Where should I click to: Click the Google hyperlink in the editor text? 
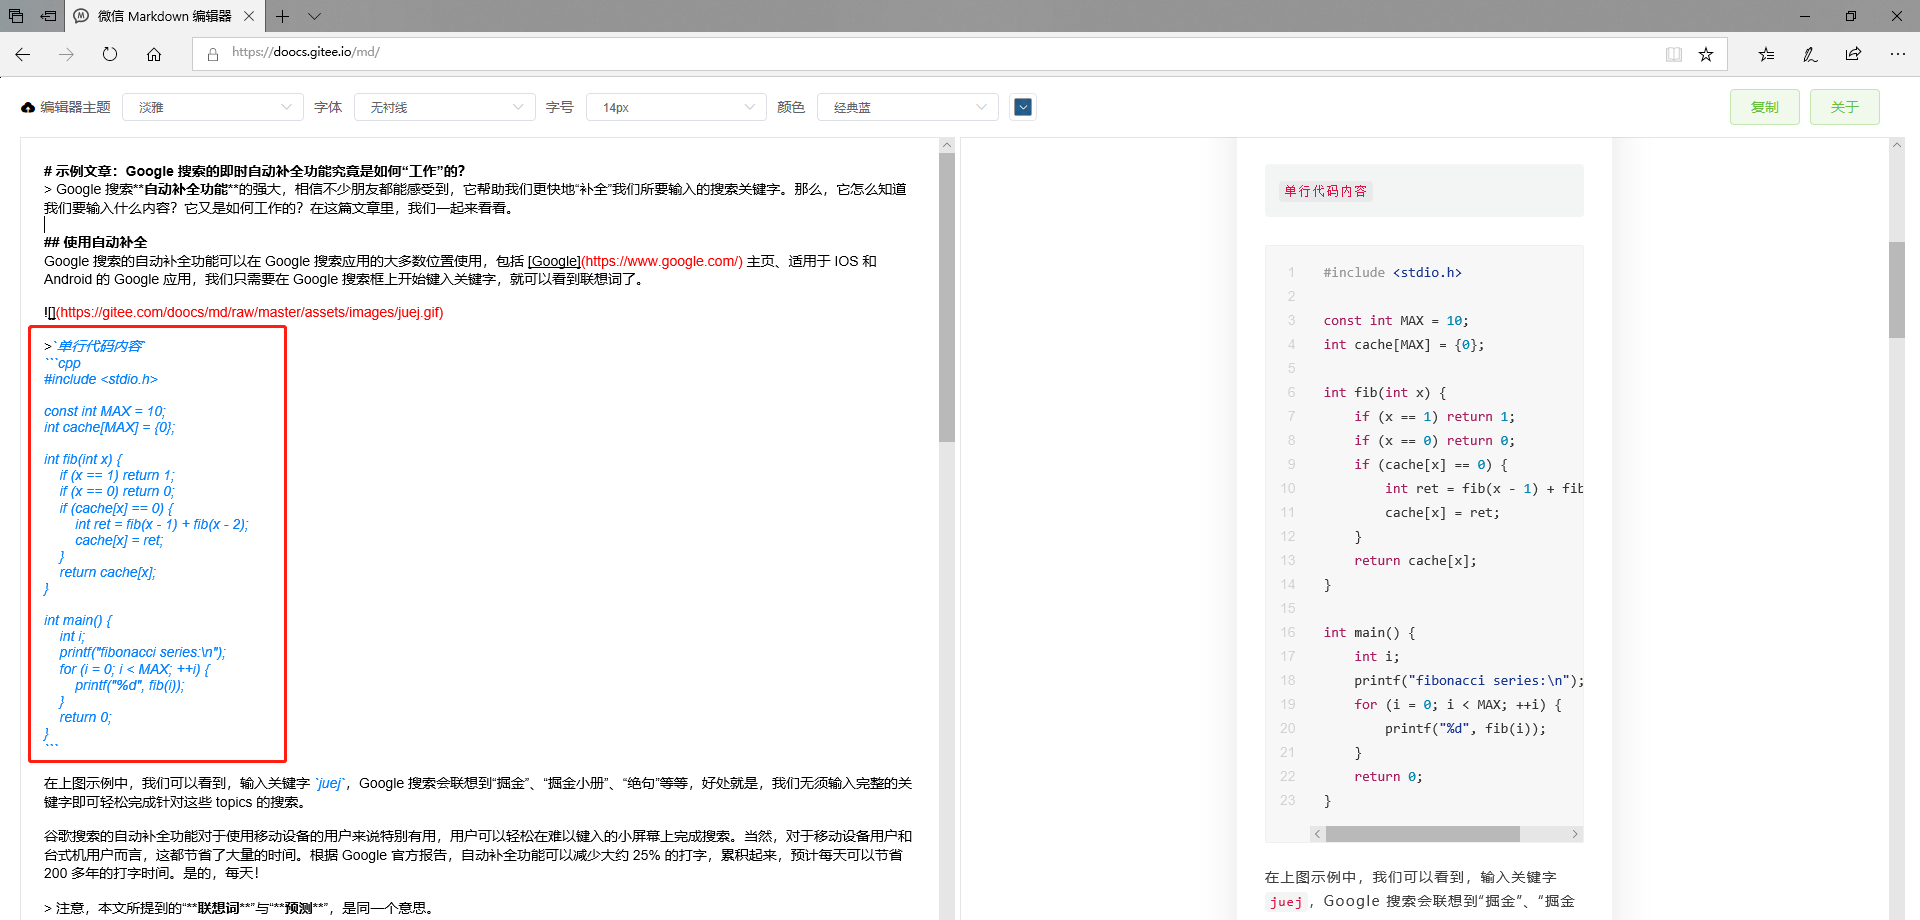click(555, 261)
